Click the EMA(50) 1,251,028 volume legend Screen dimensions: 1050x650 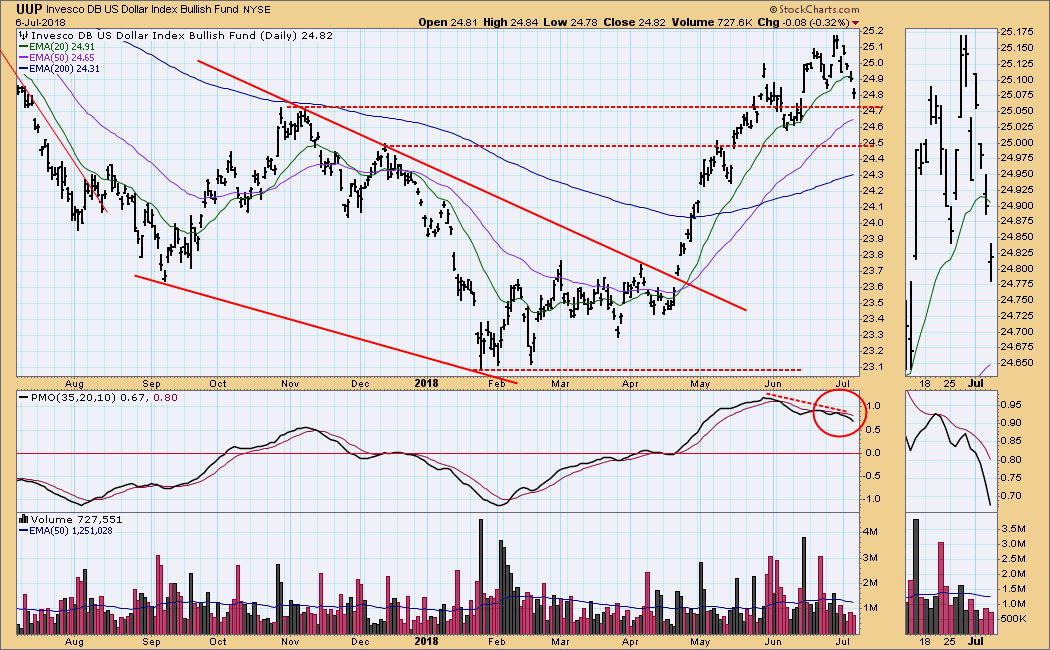pos(65,531)
